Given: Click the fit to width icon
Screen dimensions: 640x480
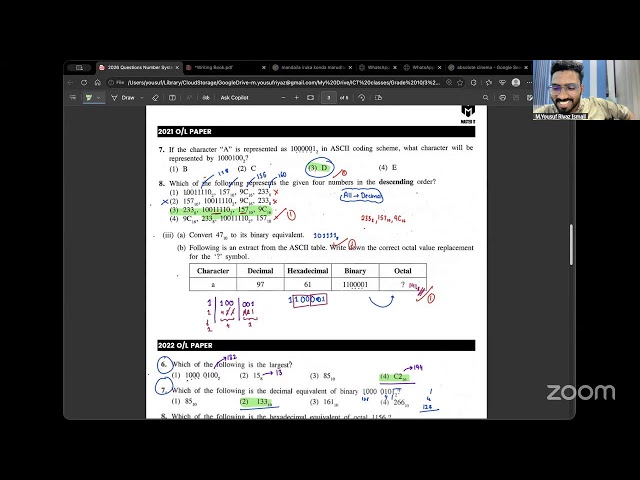Looking at the screenshot, I should [x=310, y=98].
